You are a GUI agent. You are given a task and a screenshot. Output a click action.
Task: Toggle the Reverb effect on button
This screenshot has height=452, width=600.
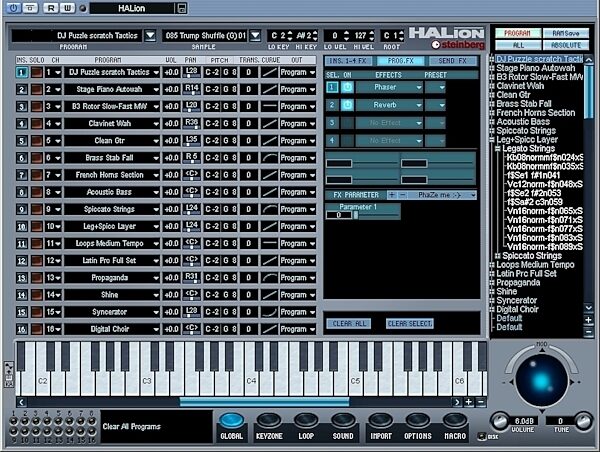click(x=347, y=105)
